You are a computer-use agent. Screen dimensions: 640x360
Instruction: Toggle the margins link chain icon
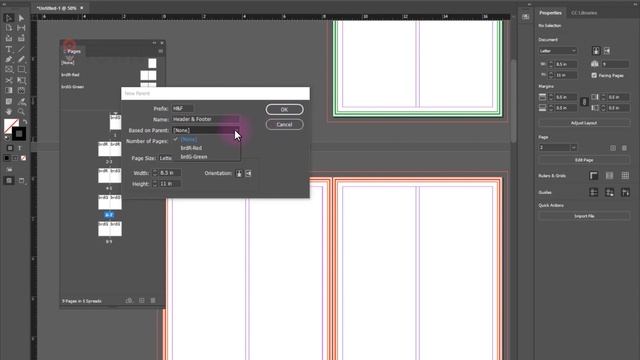point(584,102)
